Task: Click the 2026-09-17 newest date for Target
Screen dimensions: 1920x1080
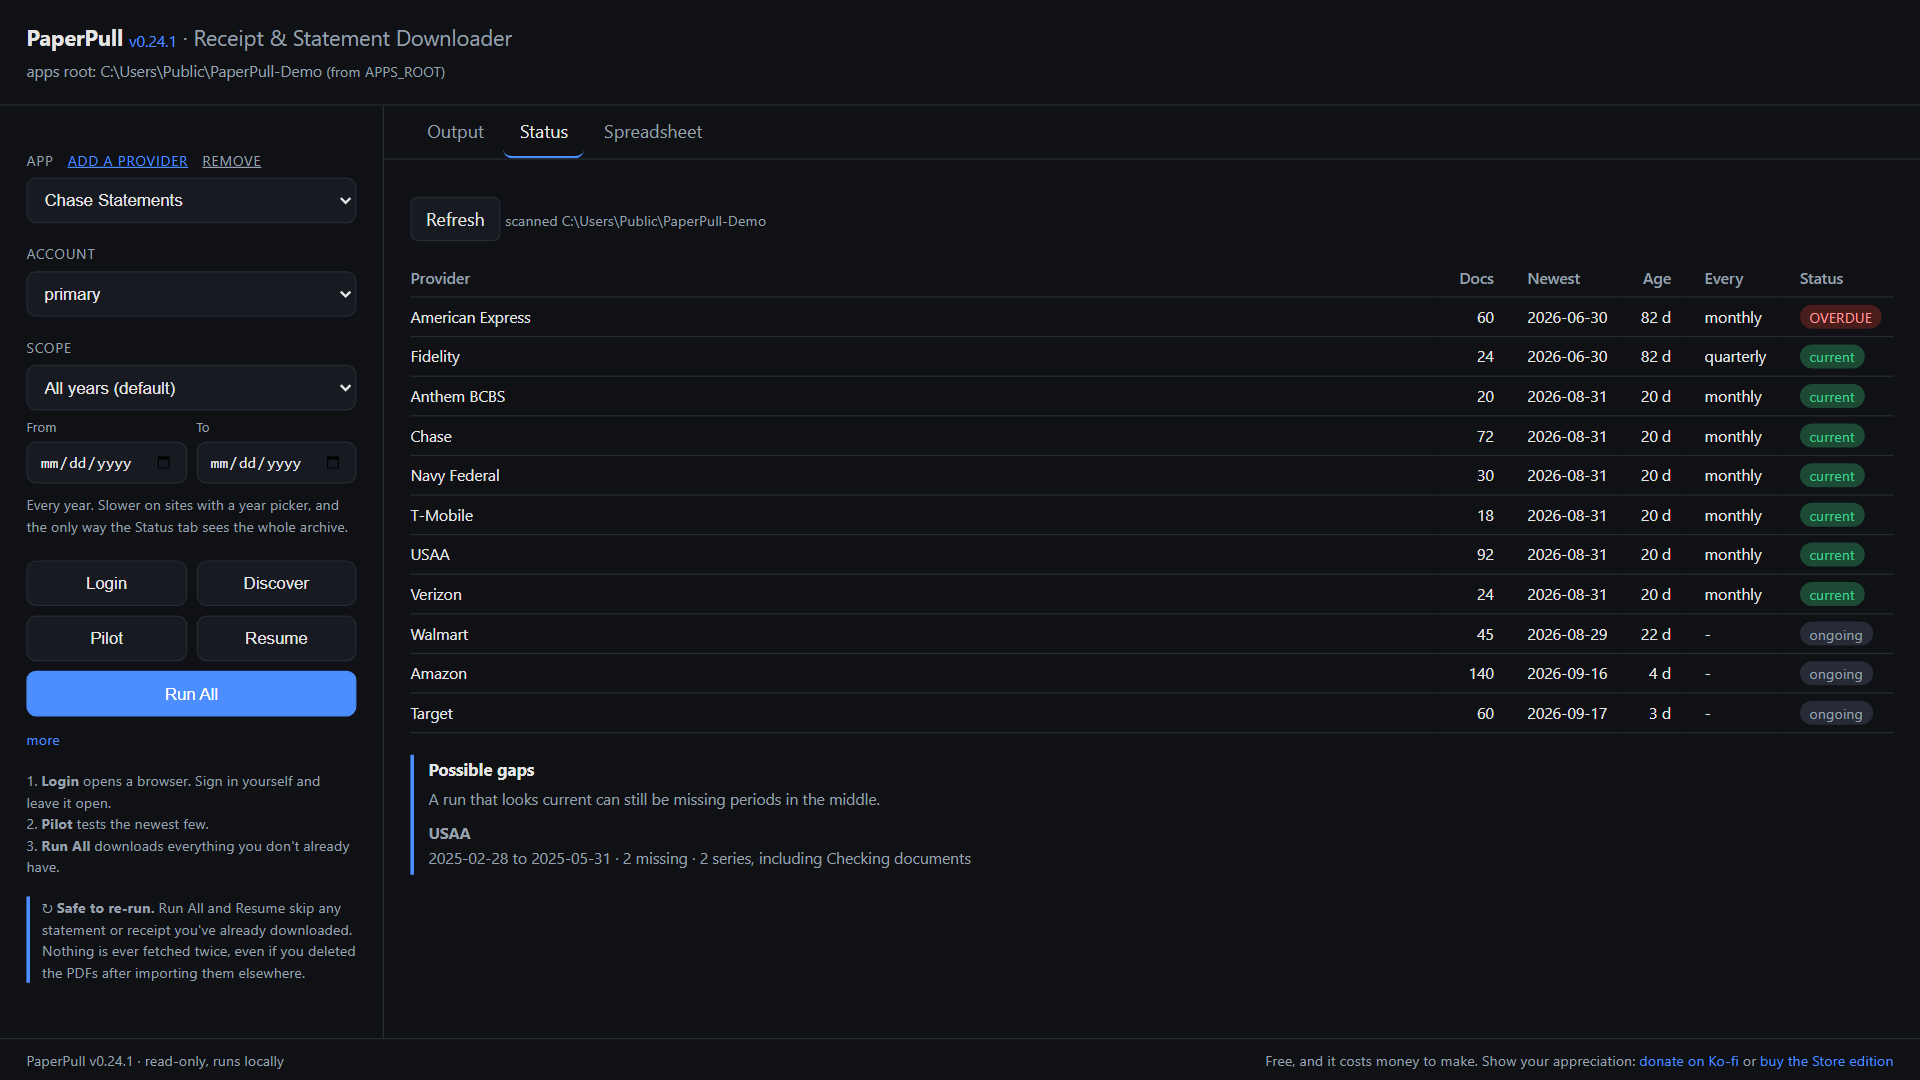Action: coord(1567,714)
